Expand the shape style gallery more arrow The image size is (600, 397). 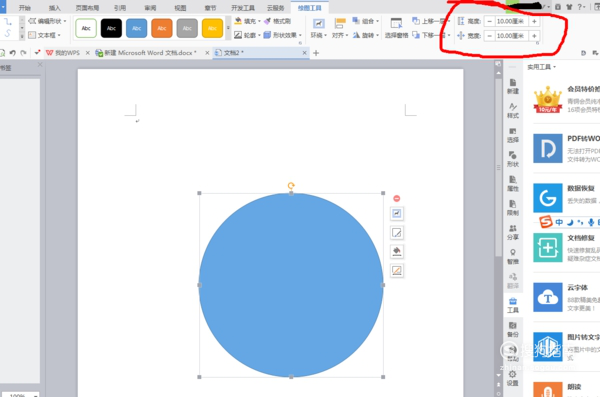click(228, 28)
